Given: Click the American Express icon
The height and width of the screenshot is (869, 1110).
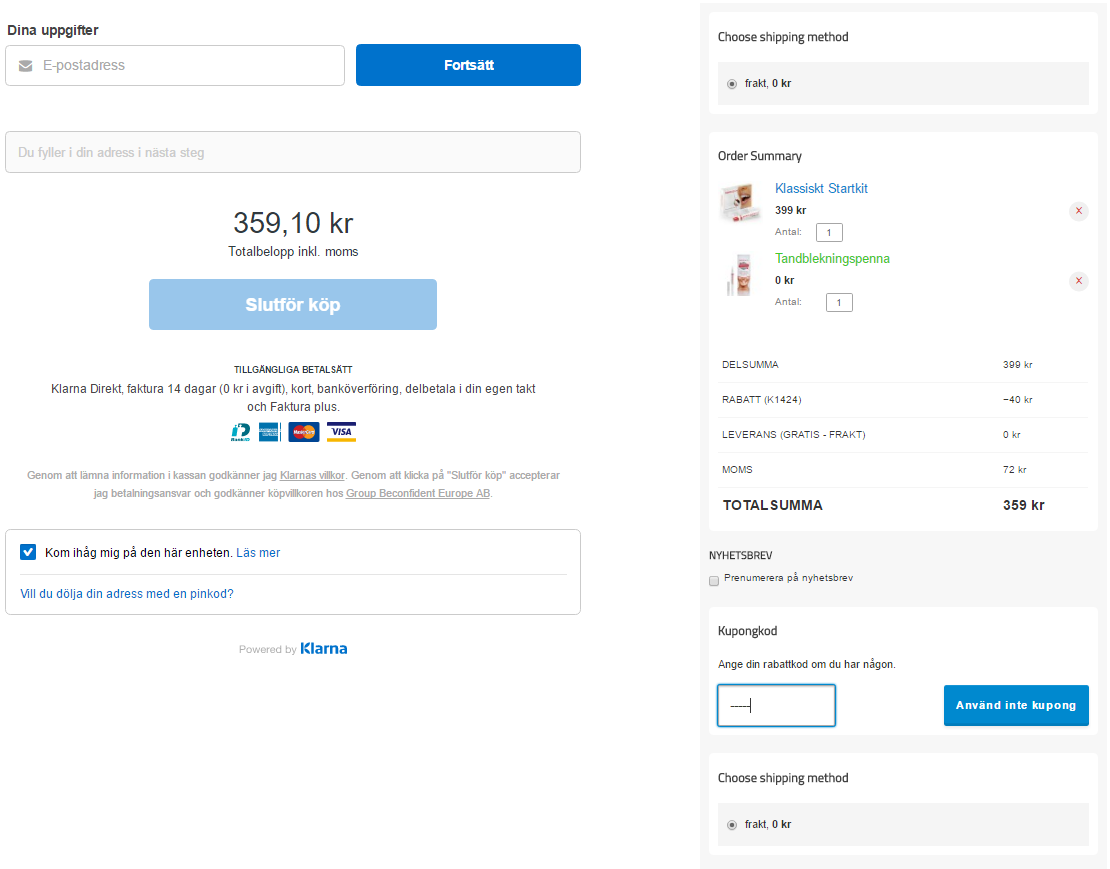Looking at the screenshot, I should coord(269,432).
